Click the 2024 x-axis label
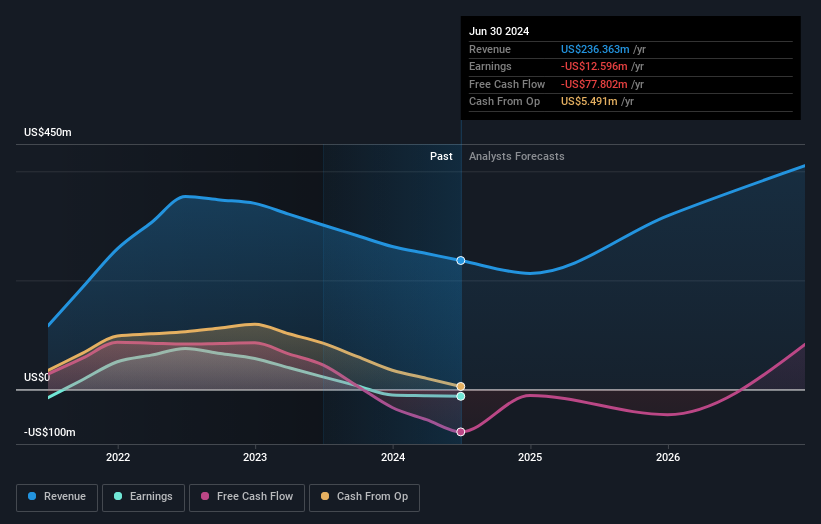The width and height of the screenshot is (821, 524). click(x=393, y=458)
